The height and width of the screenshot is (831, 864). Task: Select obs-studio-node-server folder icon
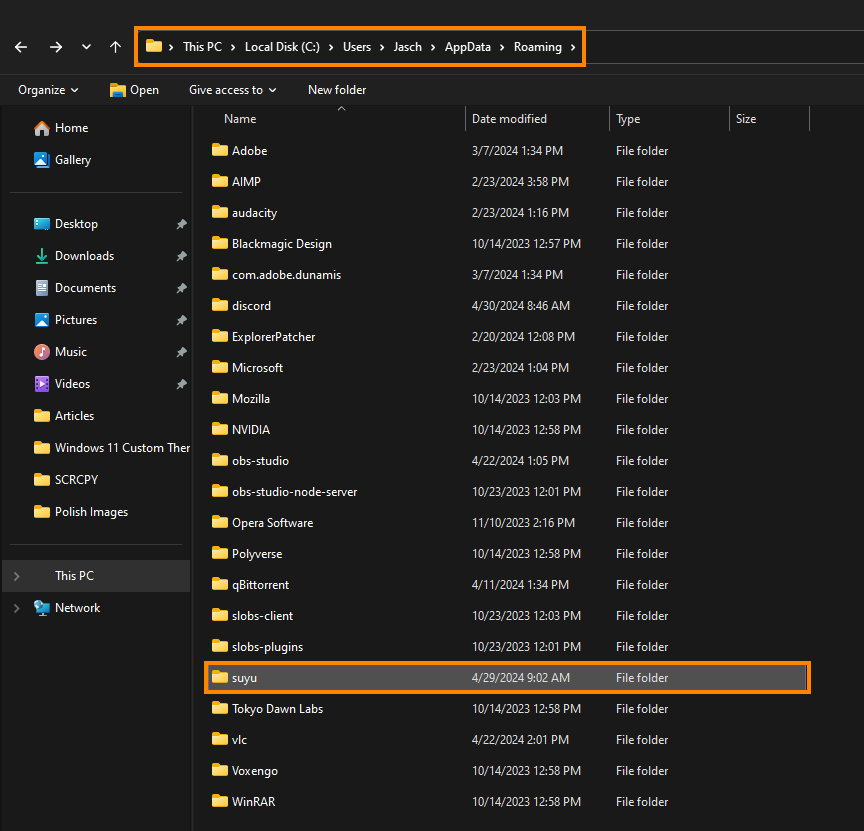tap(220, 491)
